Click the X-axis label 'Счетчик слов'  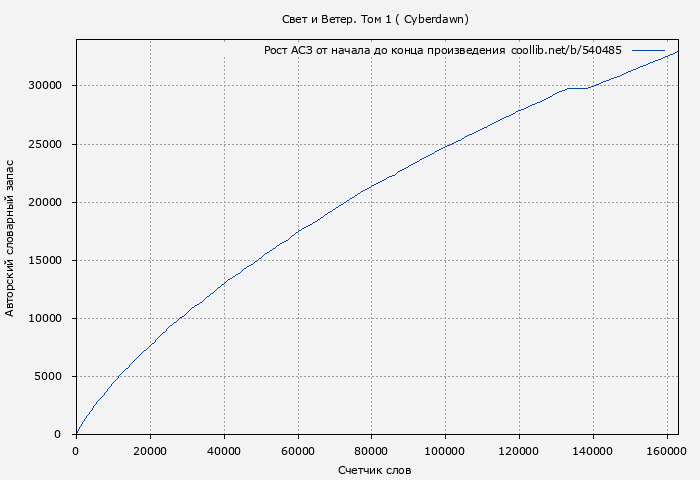(x=374, y=469)
